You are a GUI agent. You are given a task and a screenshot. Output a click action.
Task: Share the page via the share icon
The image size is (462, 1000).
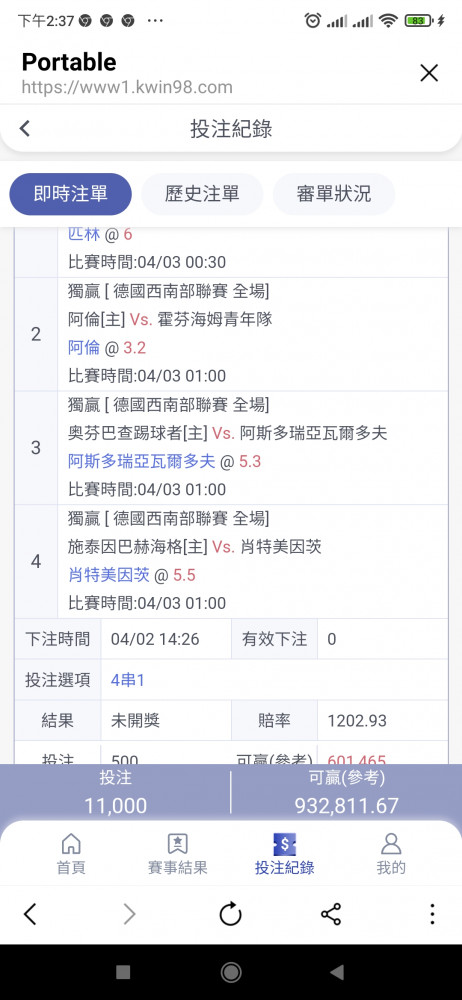[331, 915]
